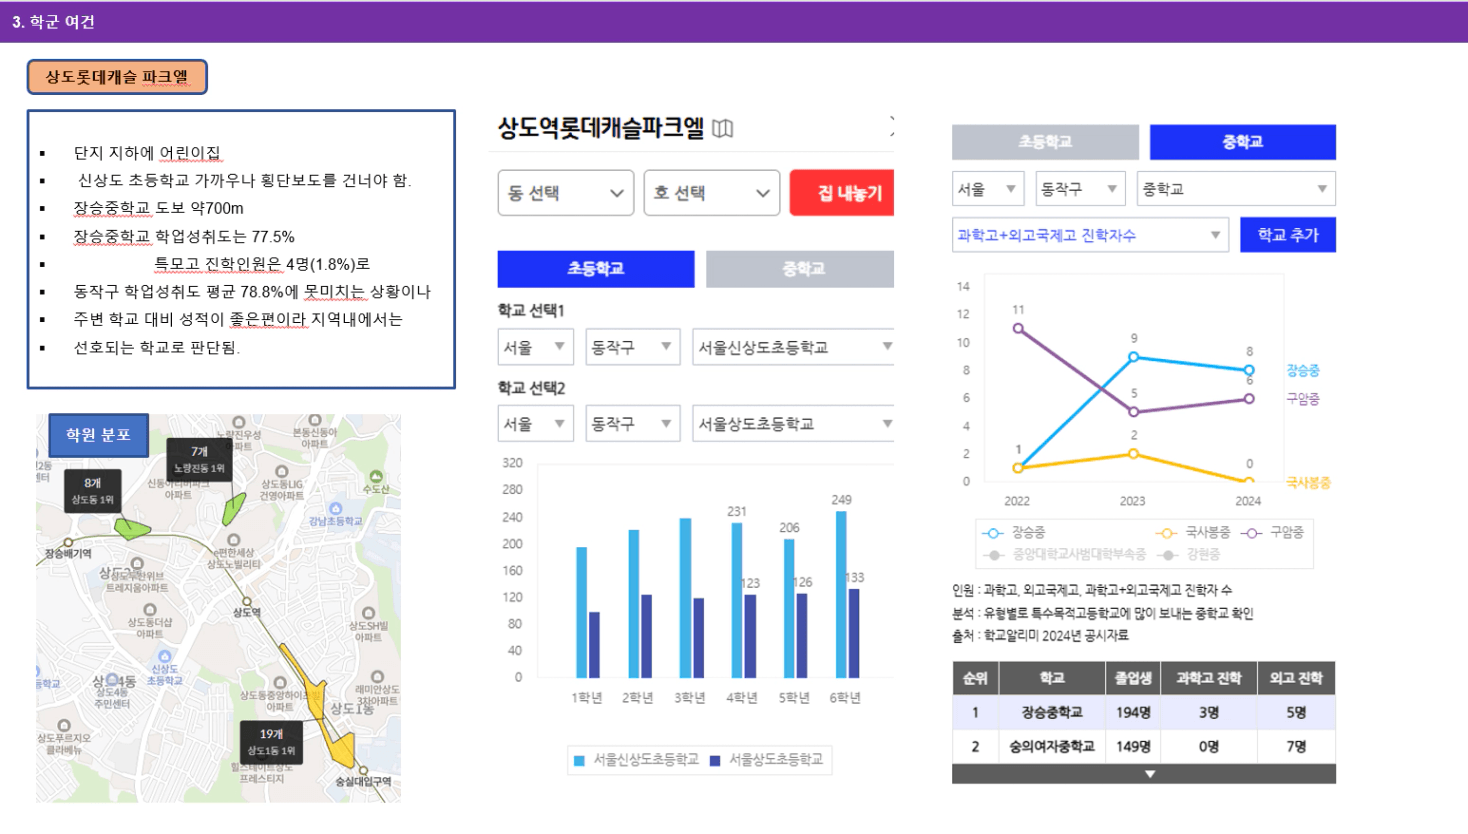The width and height of the screenshot is (1468, 834).
Task: Click the 학원 분포 label on map
Action: pos(98,435)
